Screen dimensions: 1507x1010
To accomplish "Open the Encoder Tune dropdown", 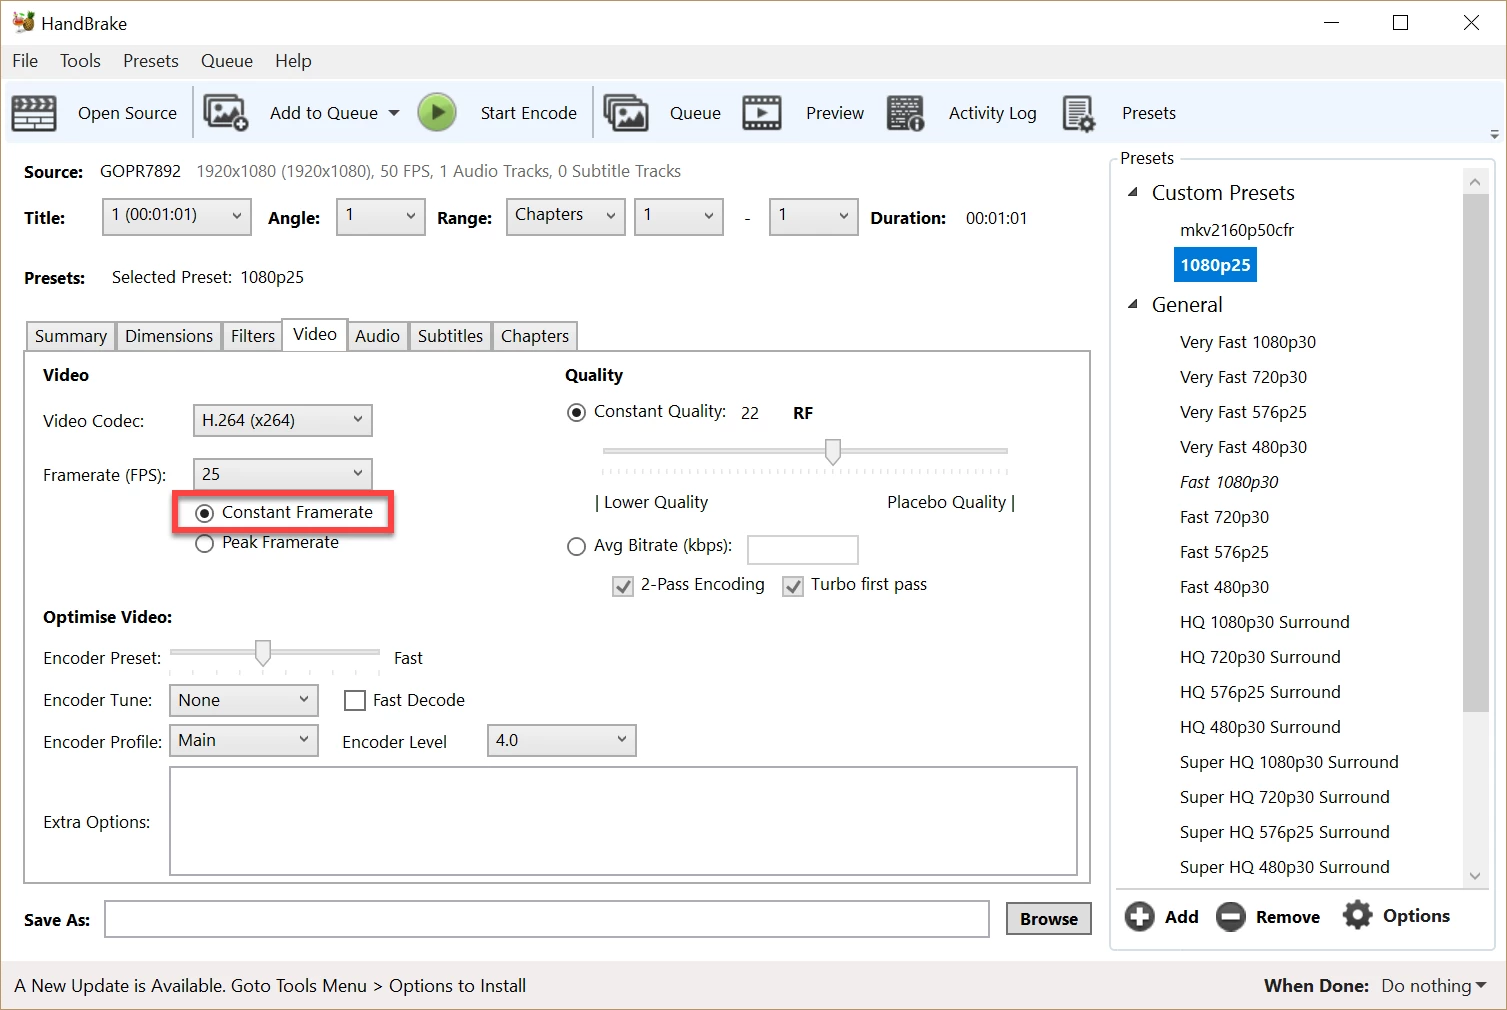I will pyautogui.click(x=244, y=700).
